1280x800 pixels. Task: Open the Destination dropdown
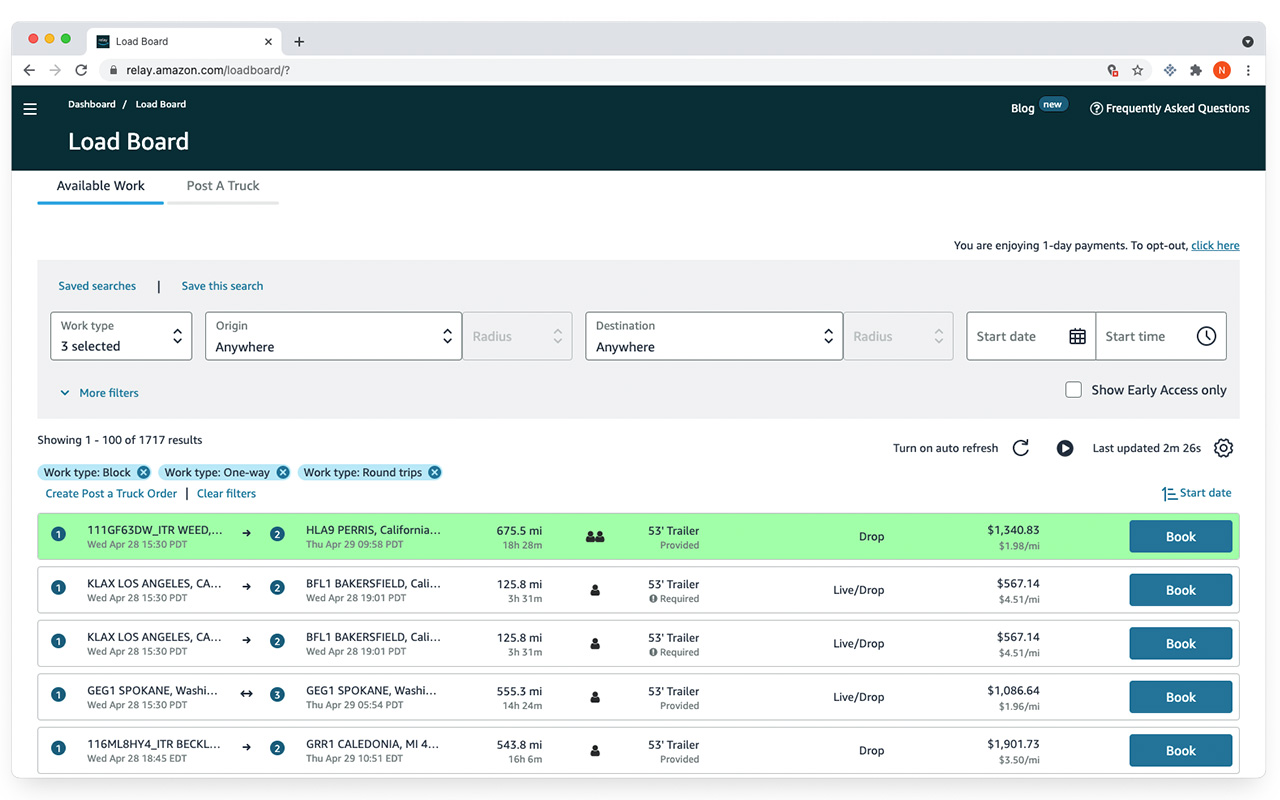714,336
